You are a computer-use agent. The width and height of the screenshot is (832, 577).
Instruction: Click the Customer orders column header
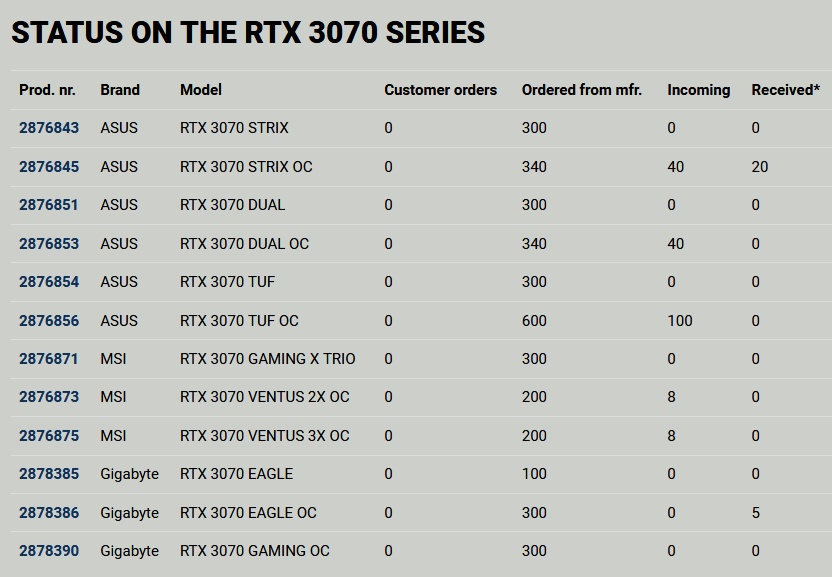tap(440, 90)
